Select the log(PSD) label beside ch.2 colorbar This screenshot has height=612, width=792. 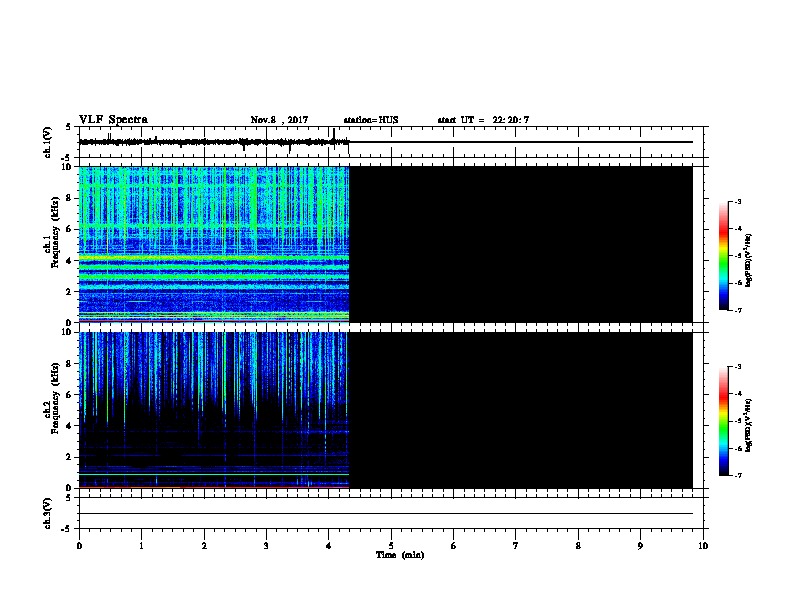748,425
